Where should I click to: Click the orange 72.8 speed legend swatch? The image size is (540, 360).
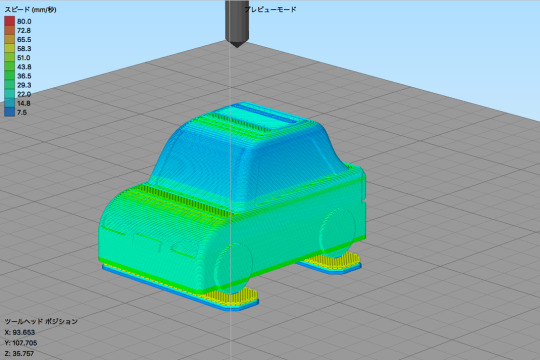10,30
